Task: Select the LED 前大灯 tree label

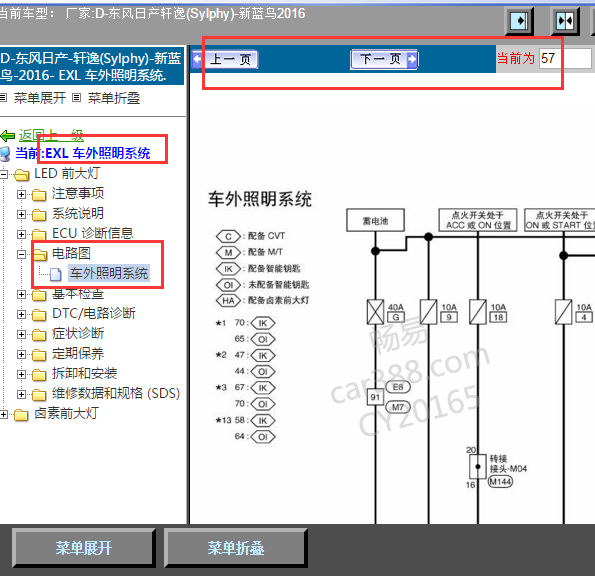Action: pos(67,173)
